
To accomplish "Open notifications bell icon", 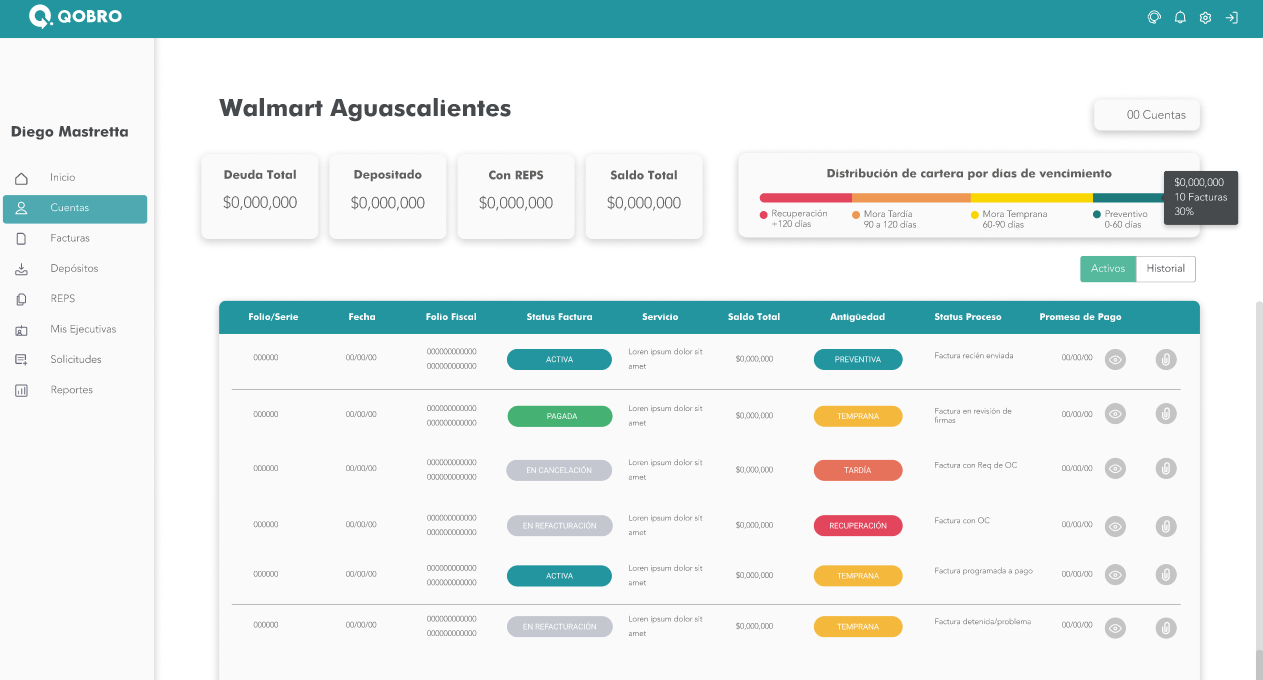I will tap(1180, 17).
